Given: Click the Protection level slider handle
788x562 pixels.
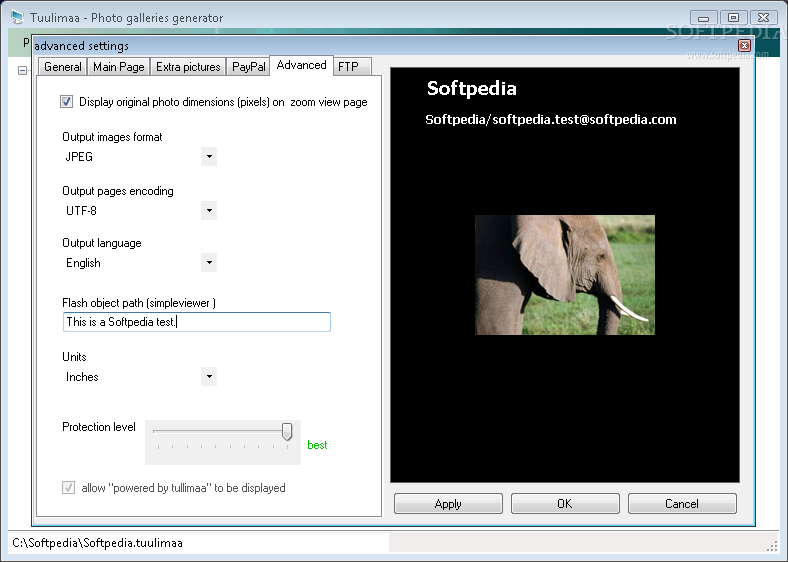Looking at the screenshot, I should tap(287, 431).
